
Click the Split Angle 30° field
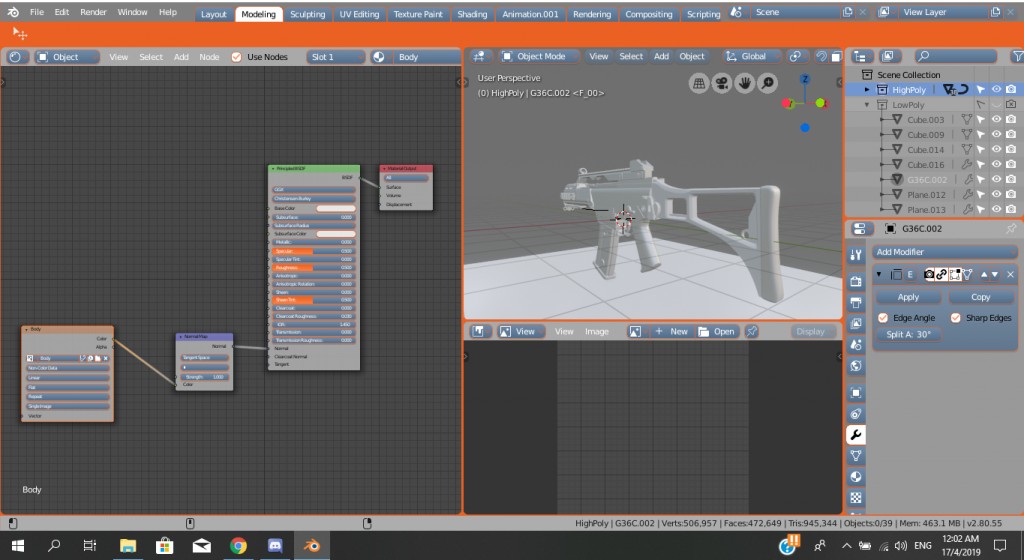click(908, 335)
